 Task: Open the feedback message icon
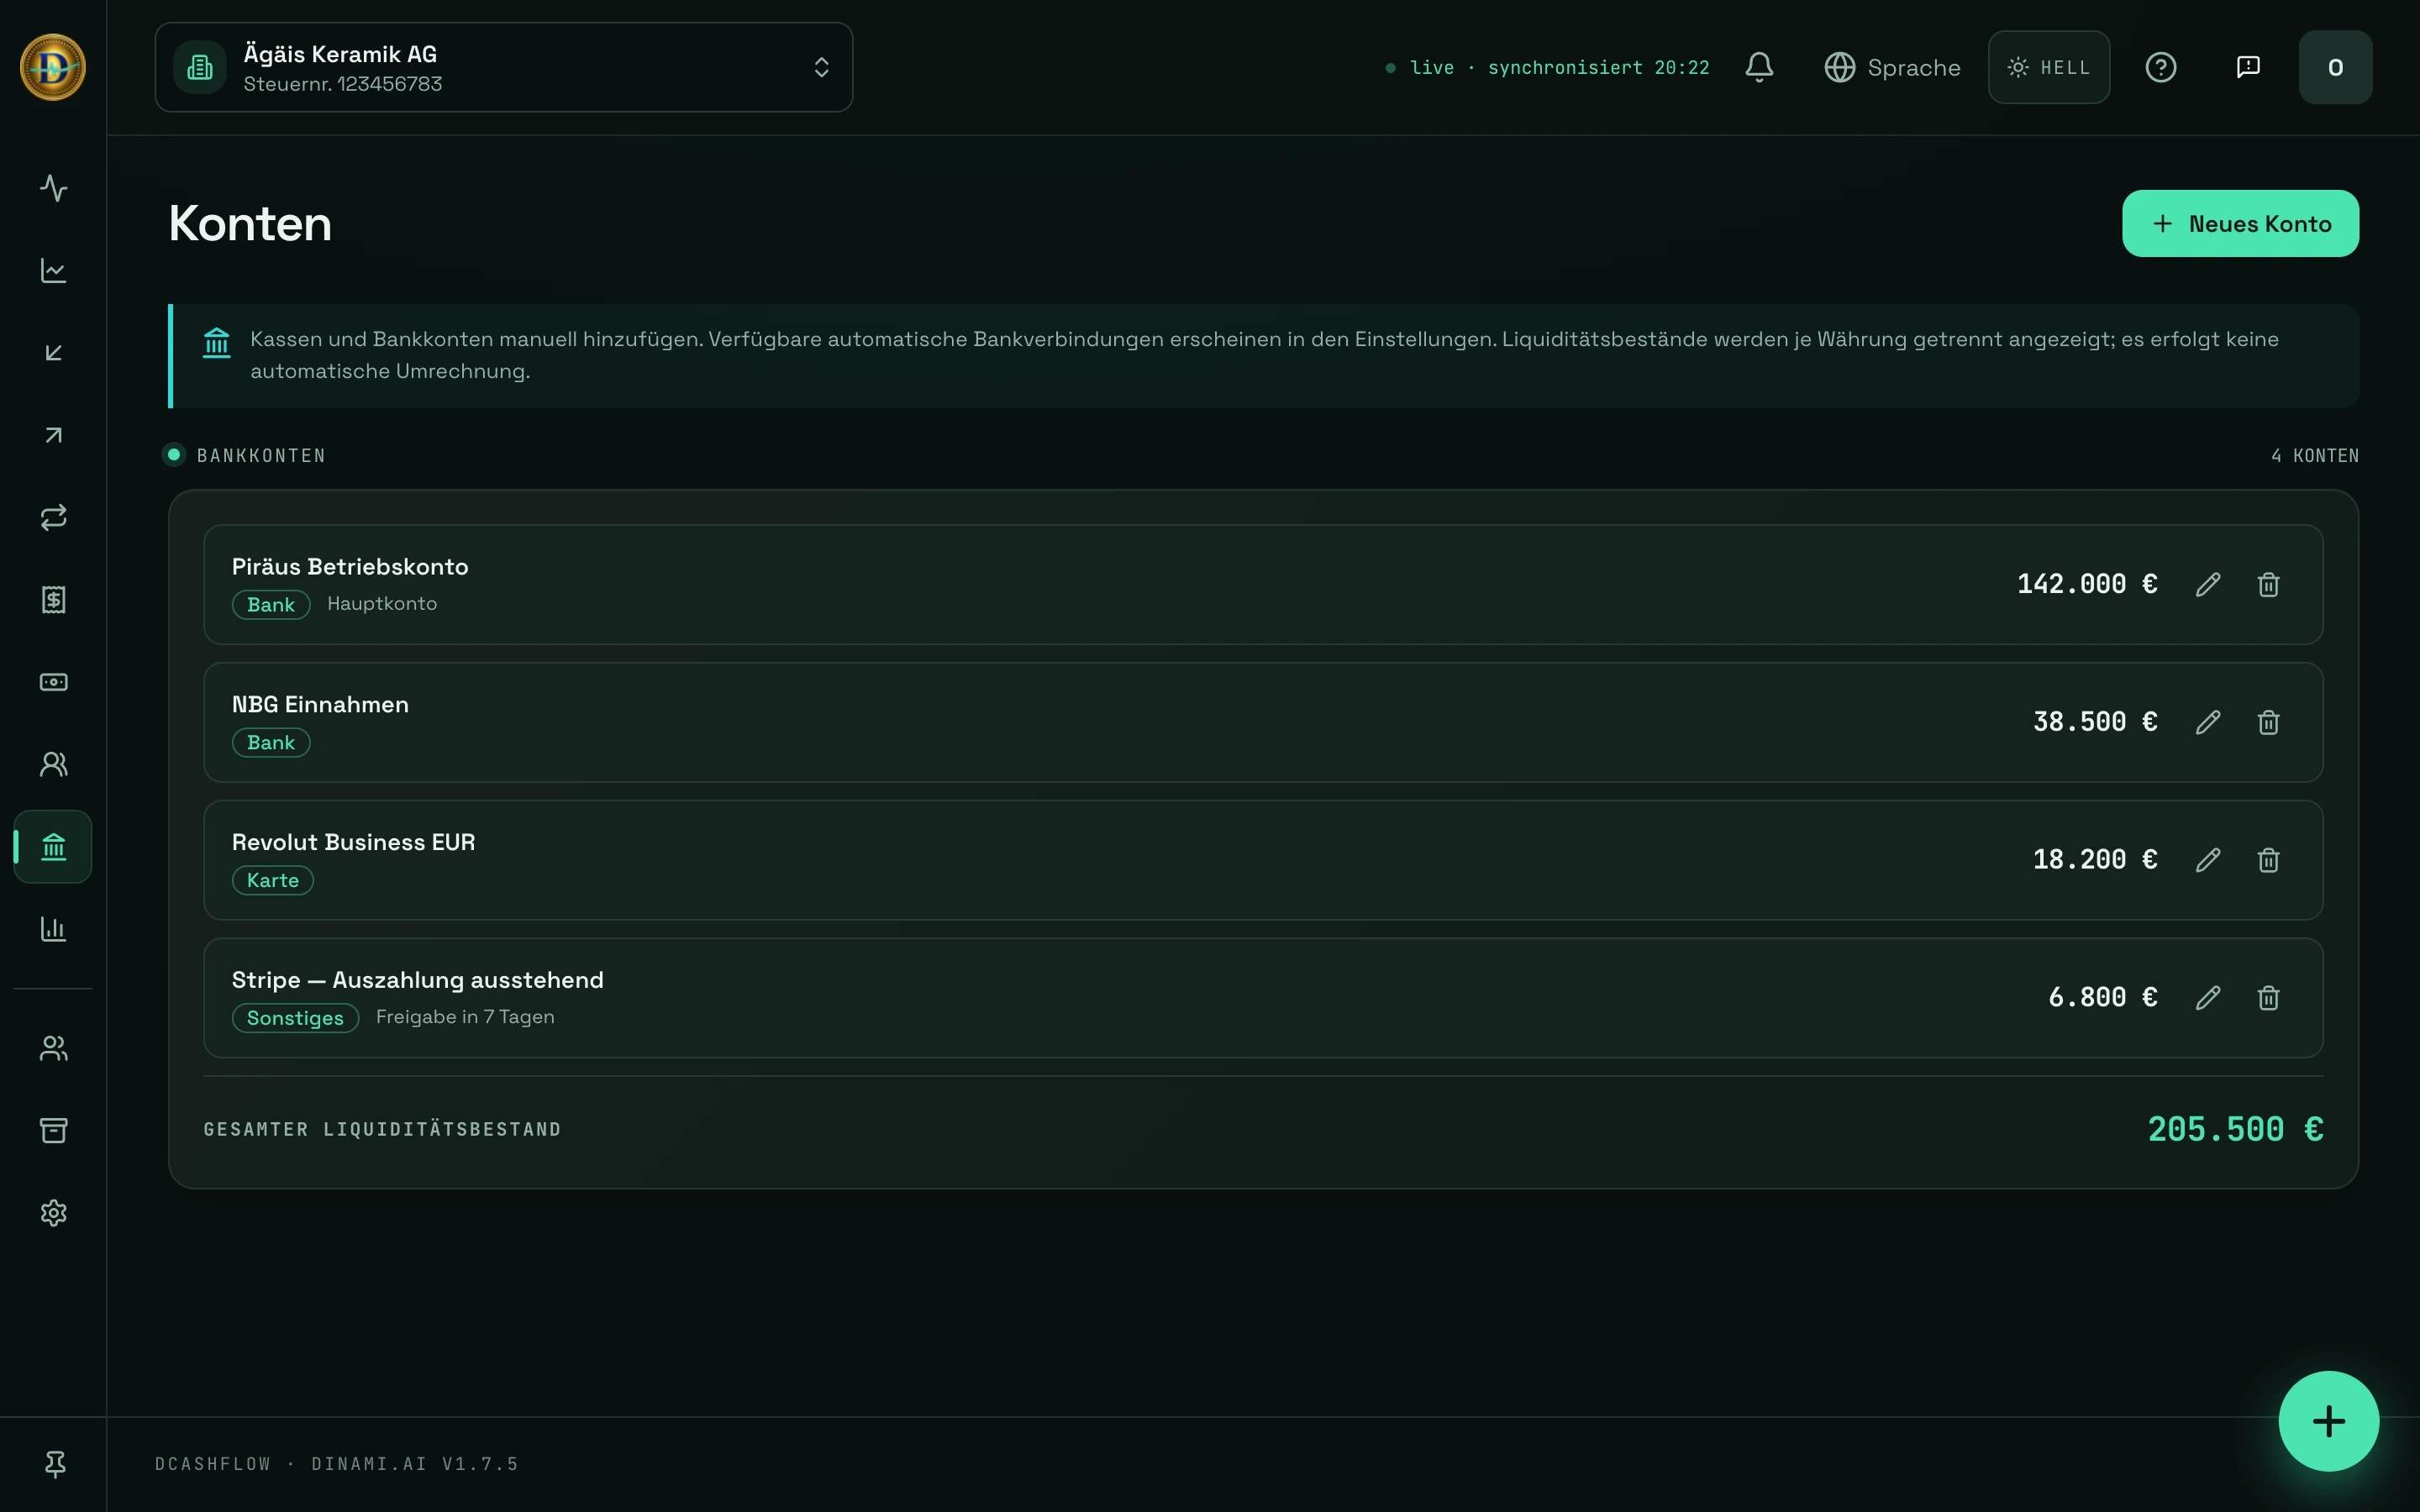pos(2248,67)
